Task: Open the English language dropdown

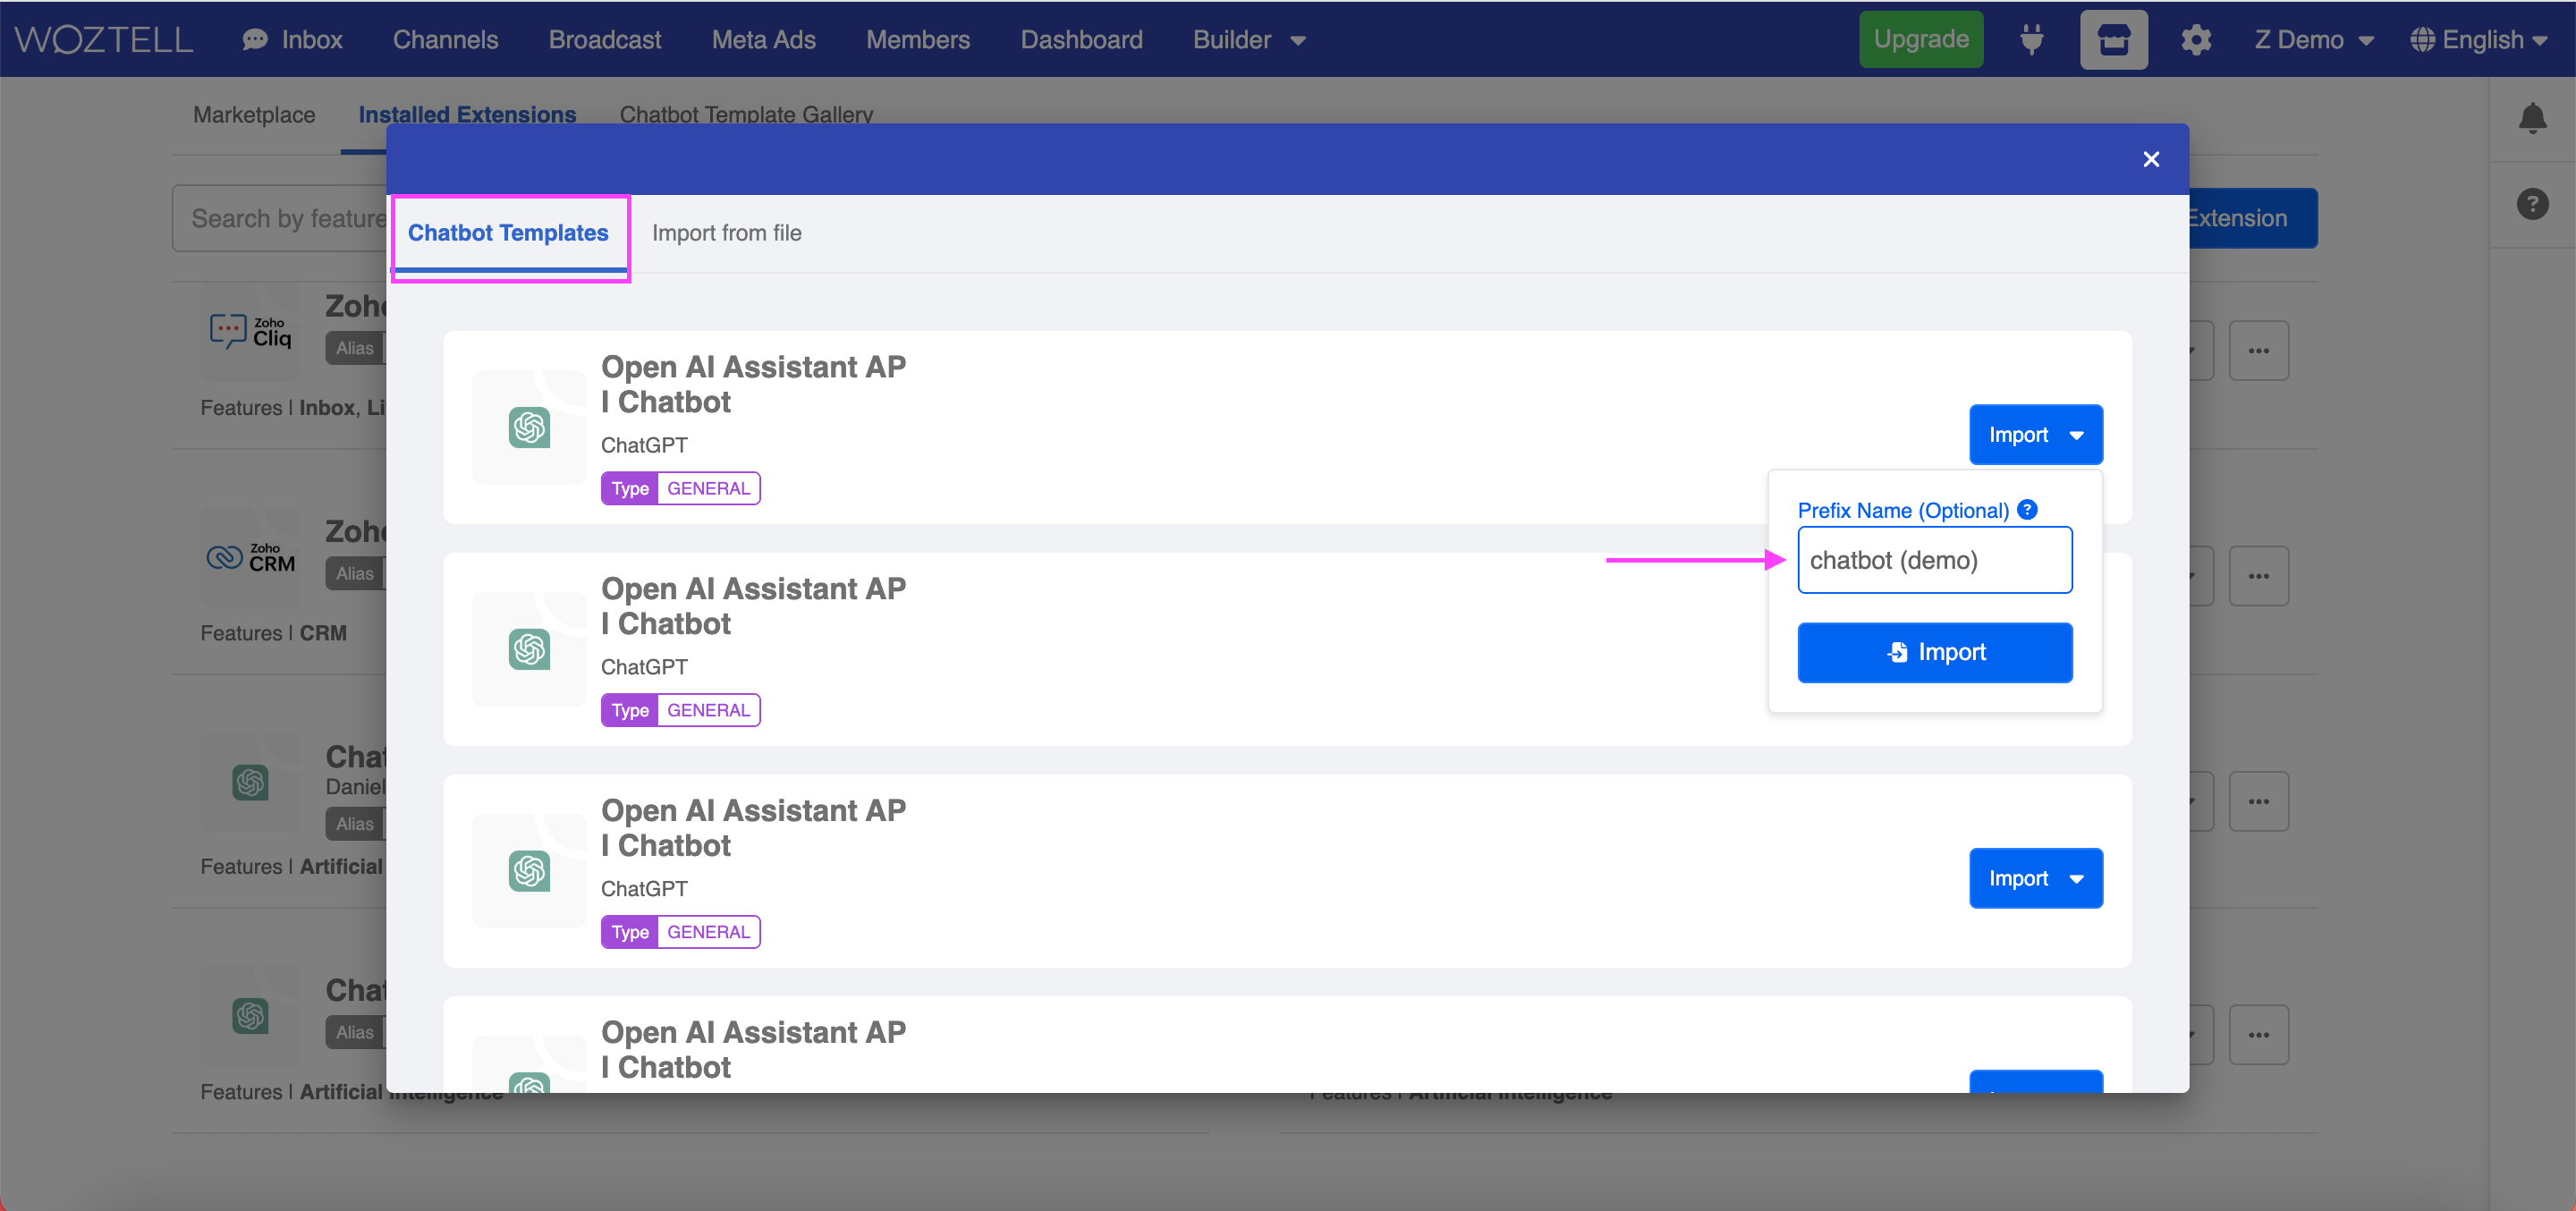Action: point(2479,40)
